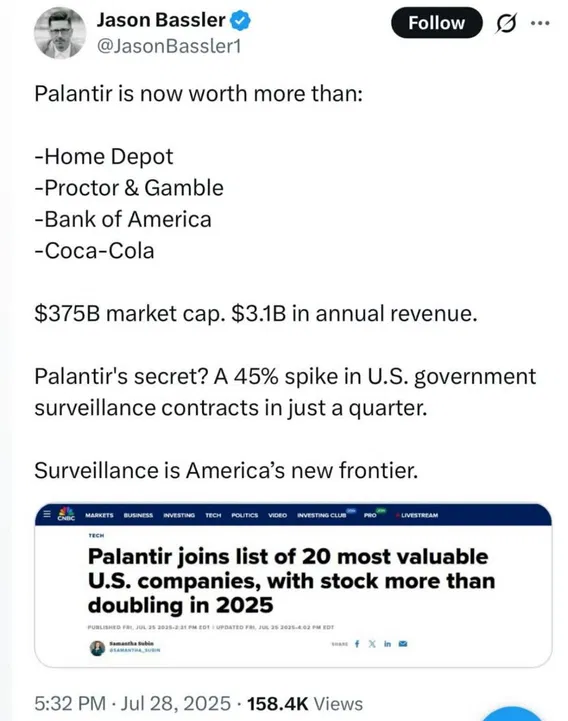
Task: Share article via X icon
Action: pyautogui.click(x=372, y=644)
